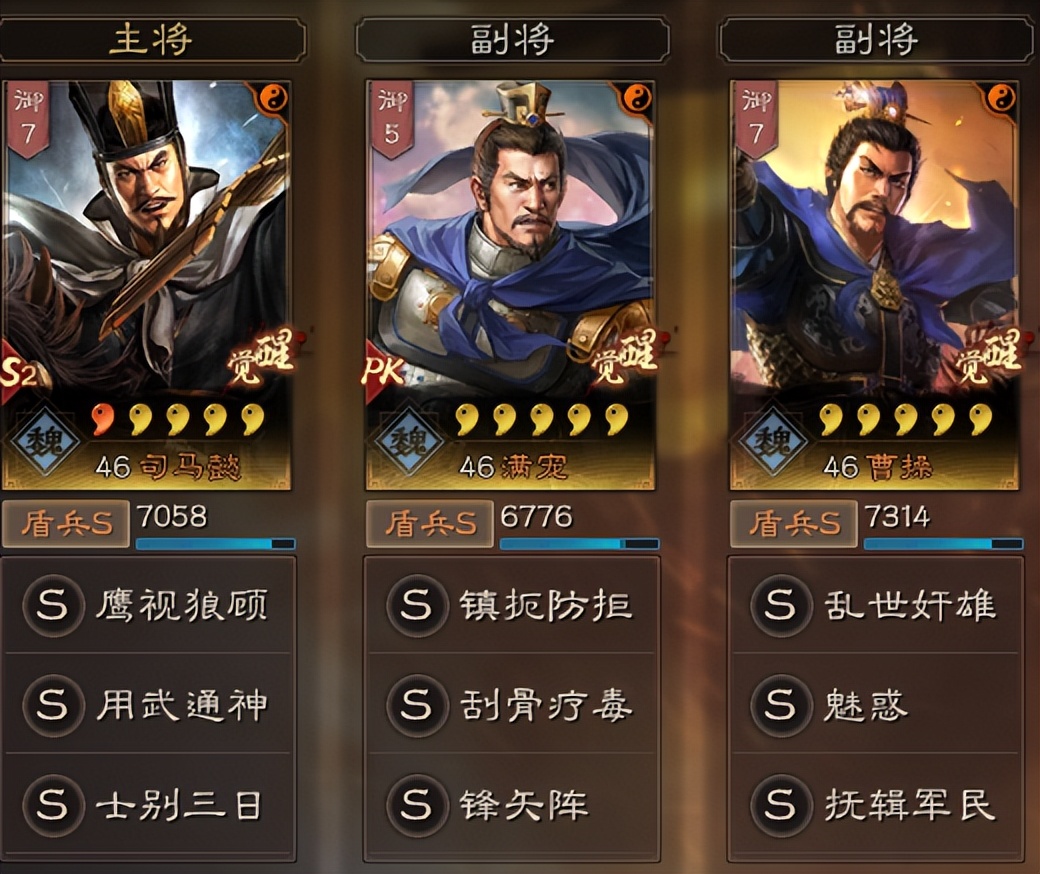Screen dimensions: 1040x874
Task: Tap the red star on 司马懿's card
Action: click(x=103, y=419)
